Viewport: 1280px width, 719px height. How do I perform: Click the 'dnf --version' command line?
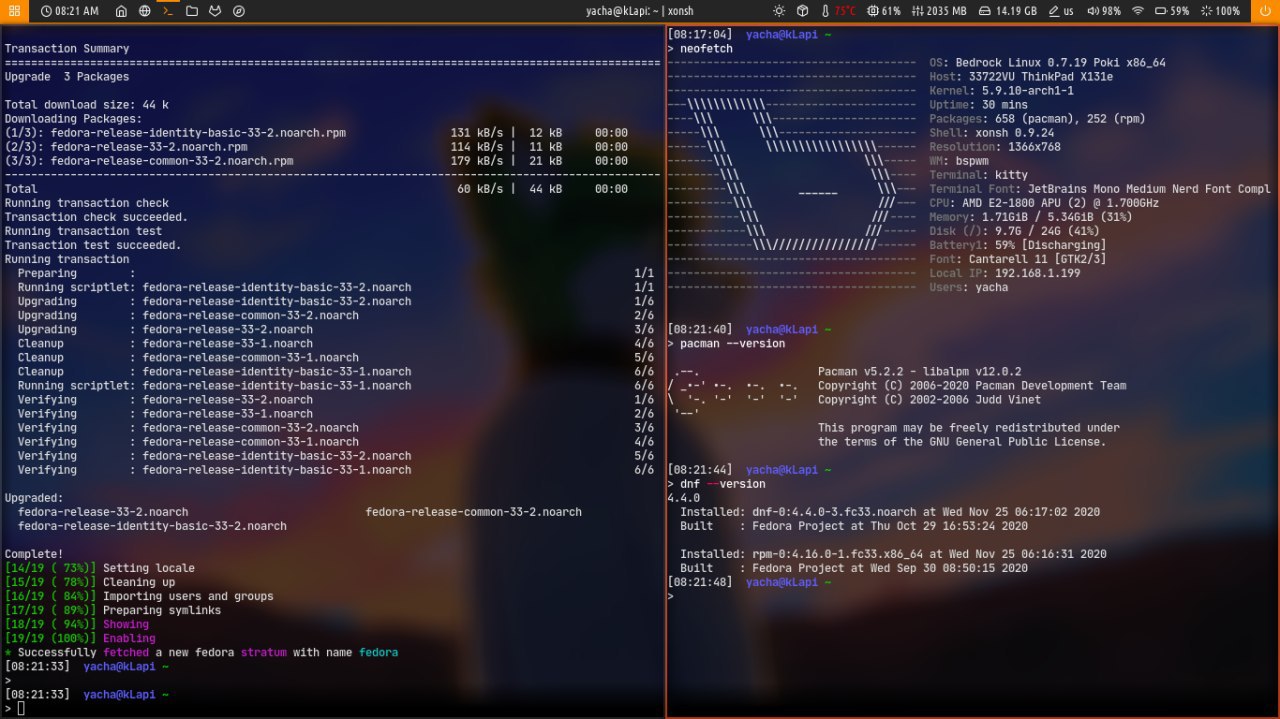(x=722, y=484)
